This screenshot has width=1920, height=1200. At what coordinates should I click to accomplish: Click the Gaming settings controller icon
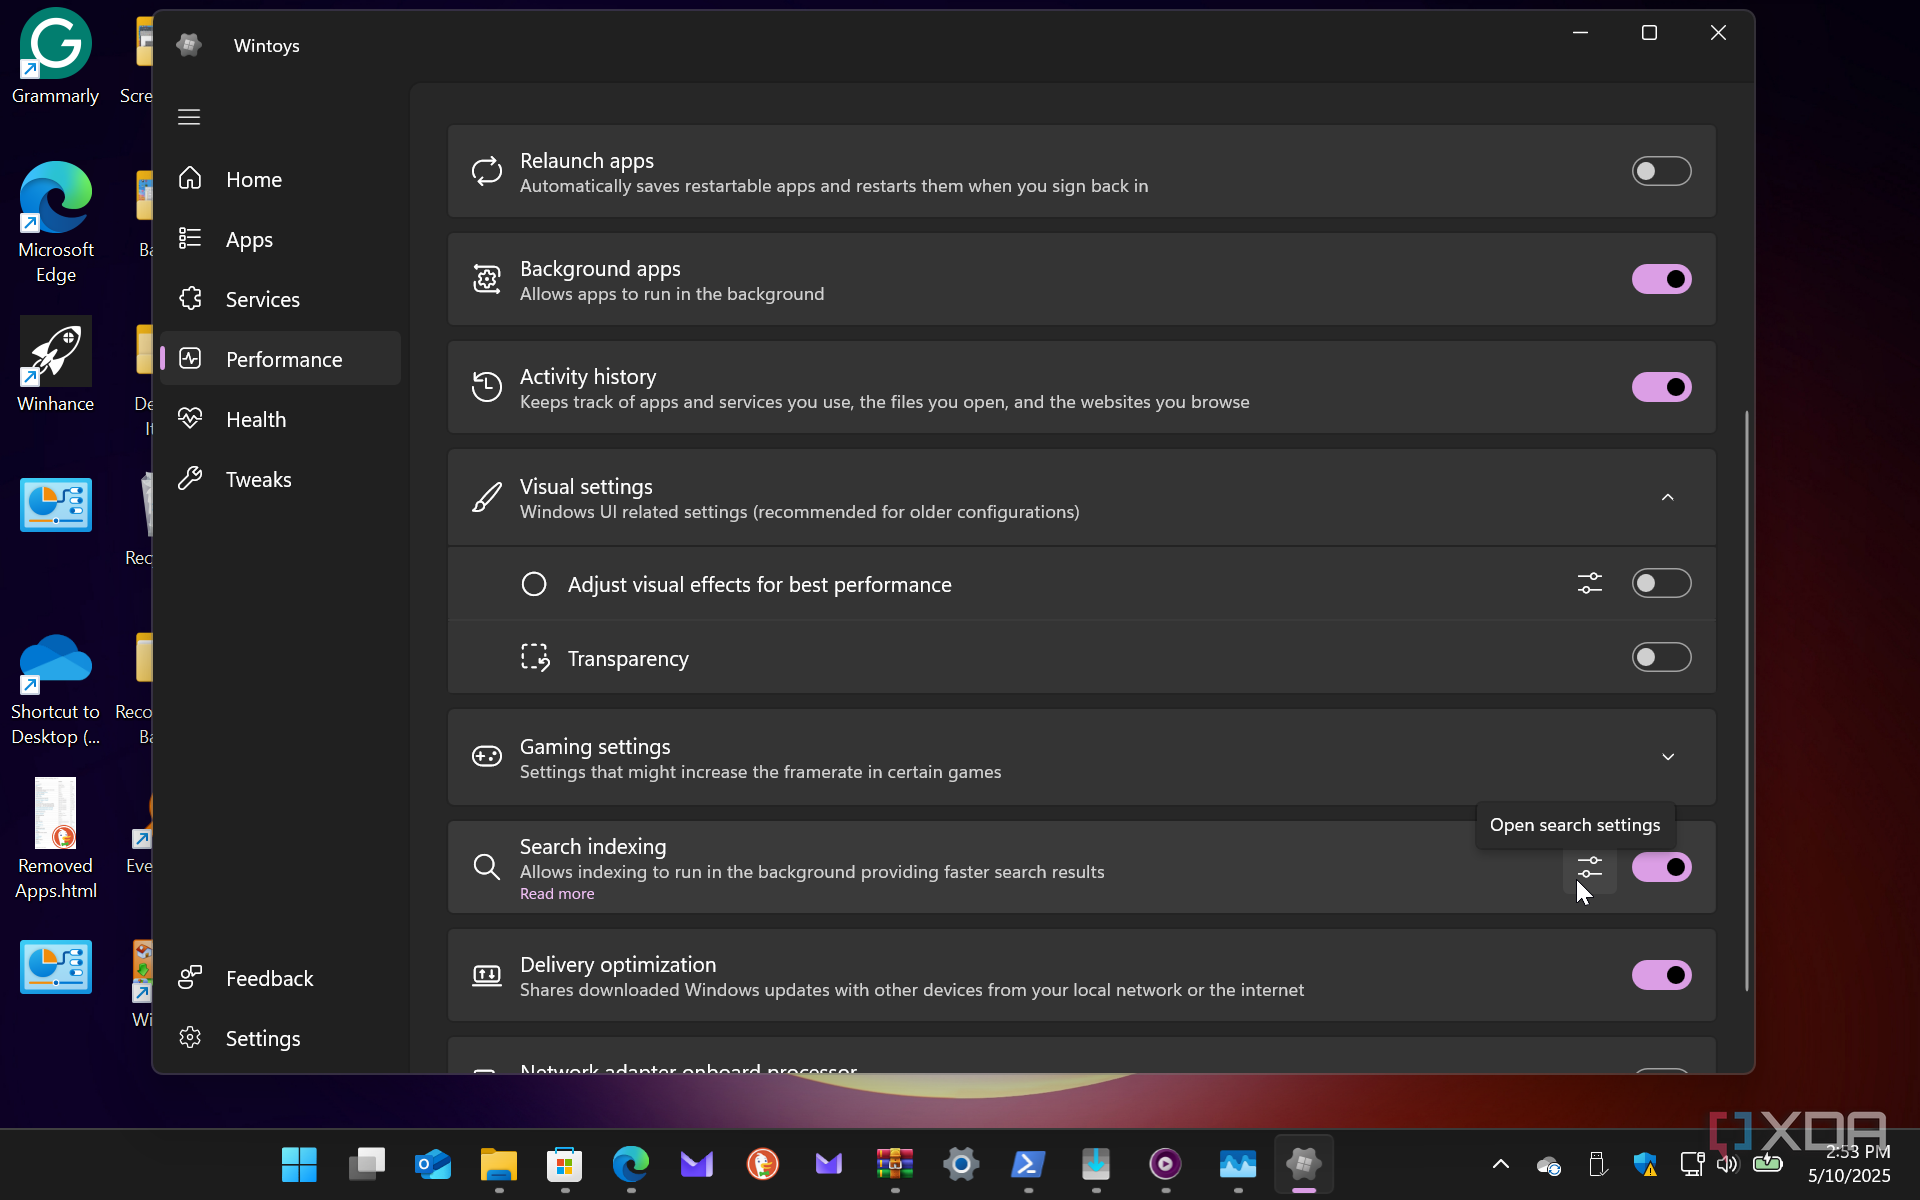487,757
